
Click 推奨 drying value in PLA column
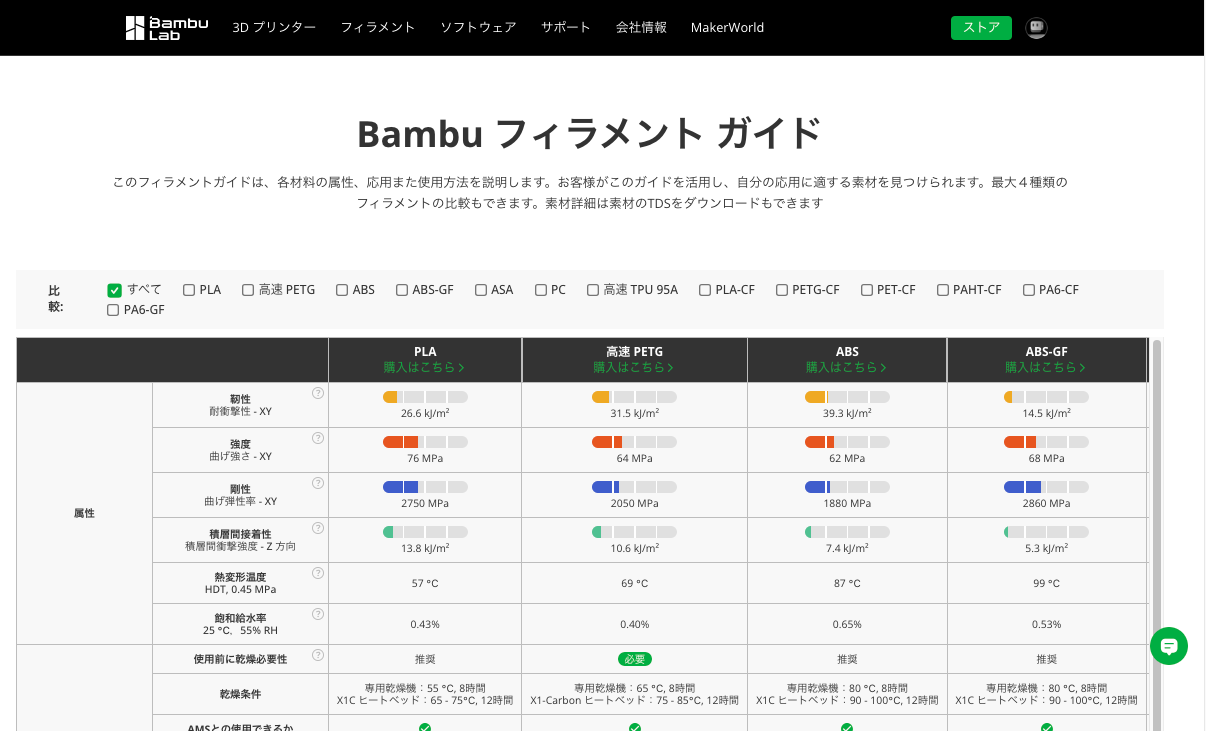click(x=425, y=659)
